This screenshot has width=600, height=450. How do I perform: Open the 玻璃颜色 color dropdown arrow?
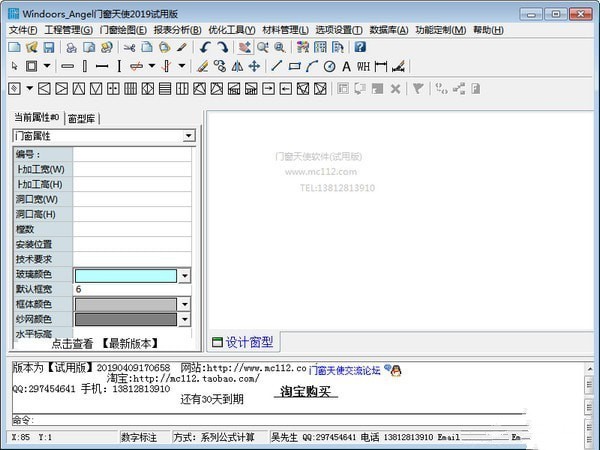(184, 275)
